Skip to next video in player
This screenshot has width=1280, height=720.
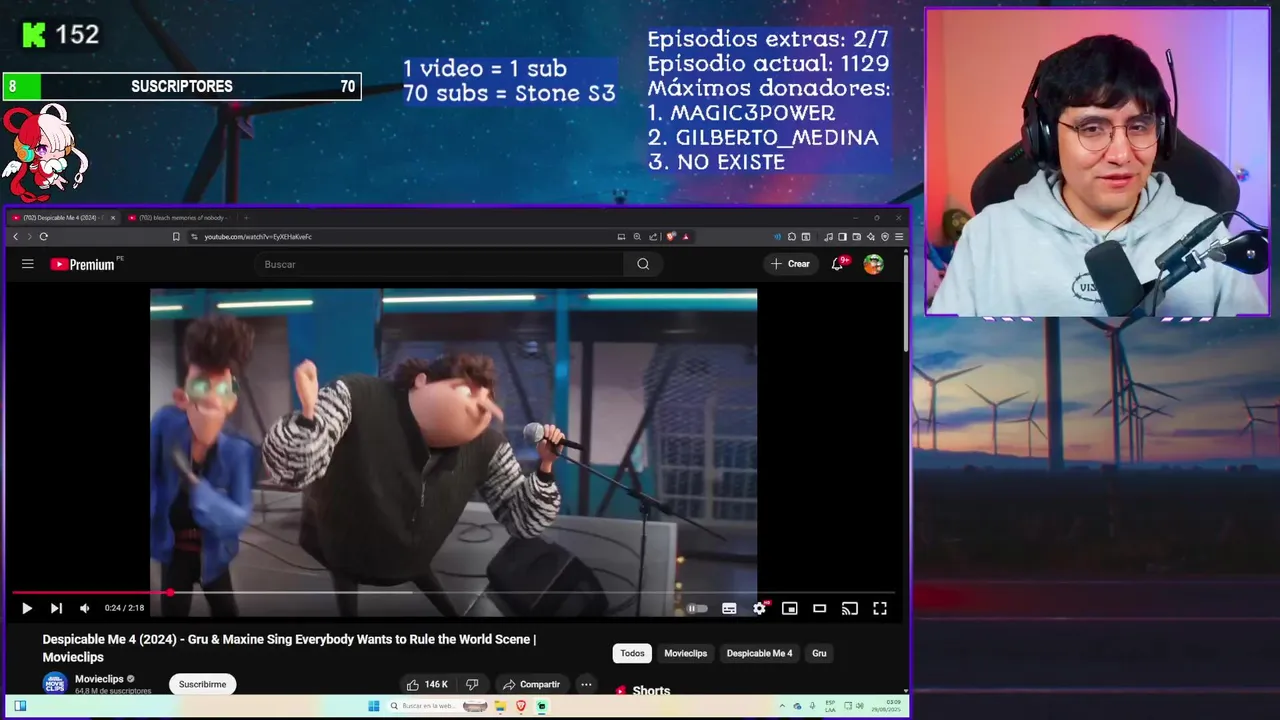(56, 608)
